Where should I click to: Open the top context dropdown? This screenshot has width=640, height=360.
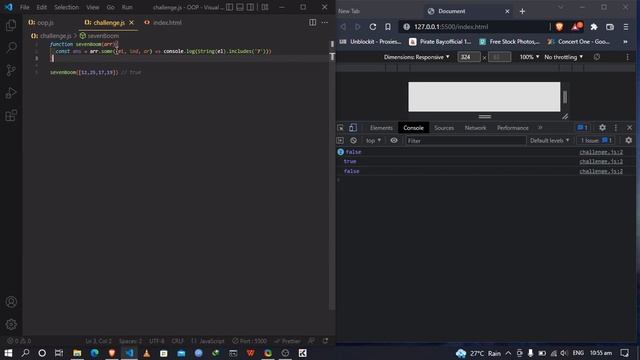(373, 140)
